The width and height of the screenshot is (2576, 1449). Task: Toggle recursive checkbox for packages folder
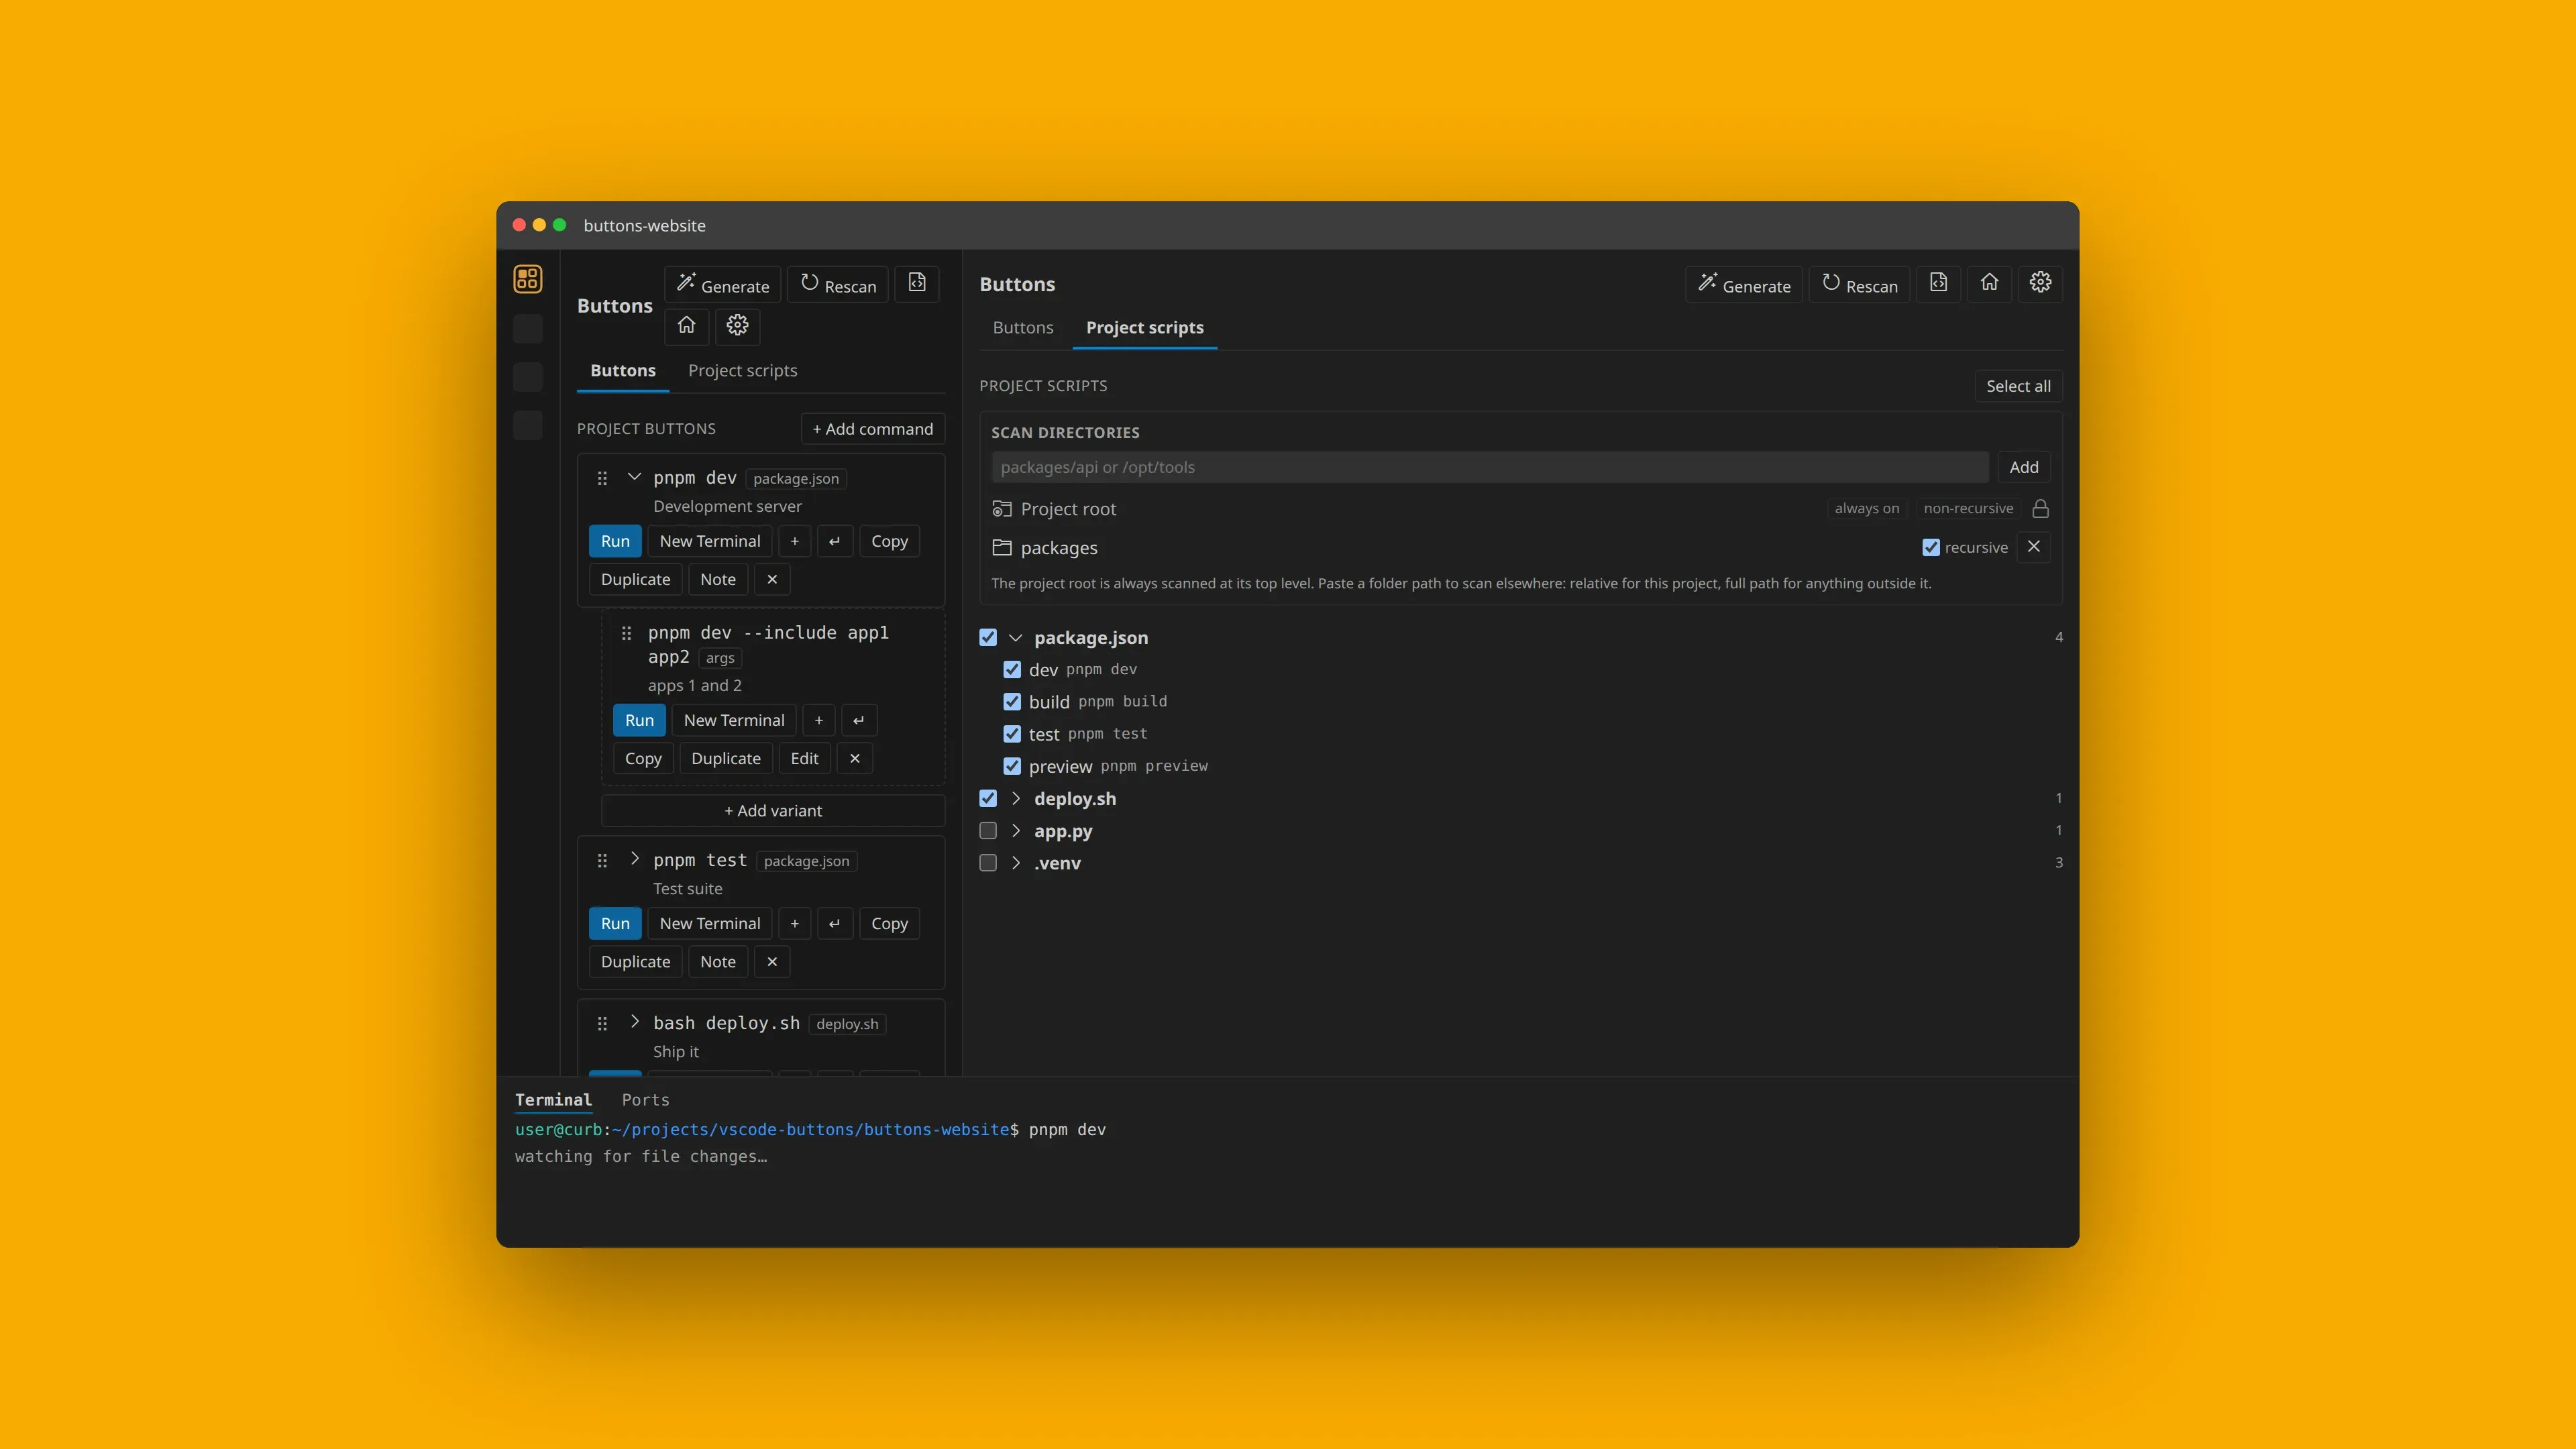coord(1931,548)
